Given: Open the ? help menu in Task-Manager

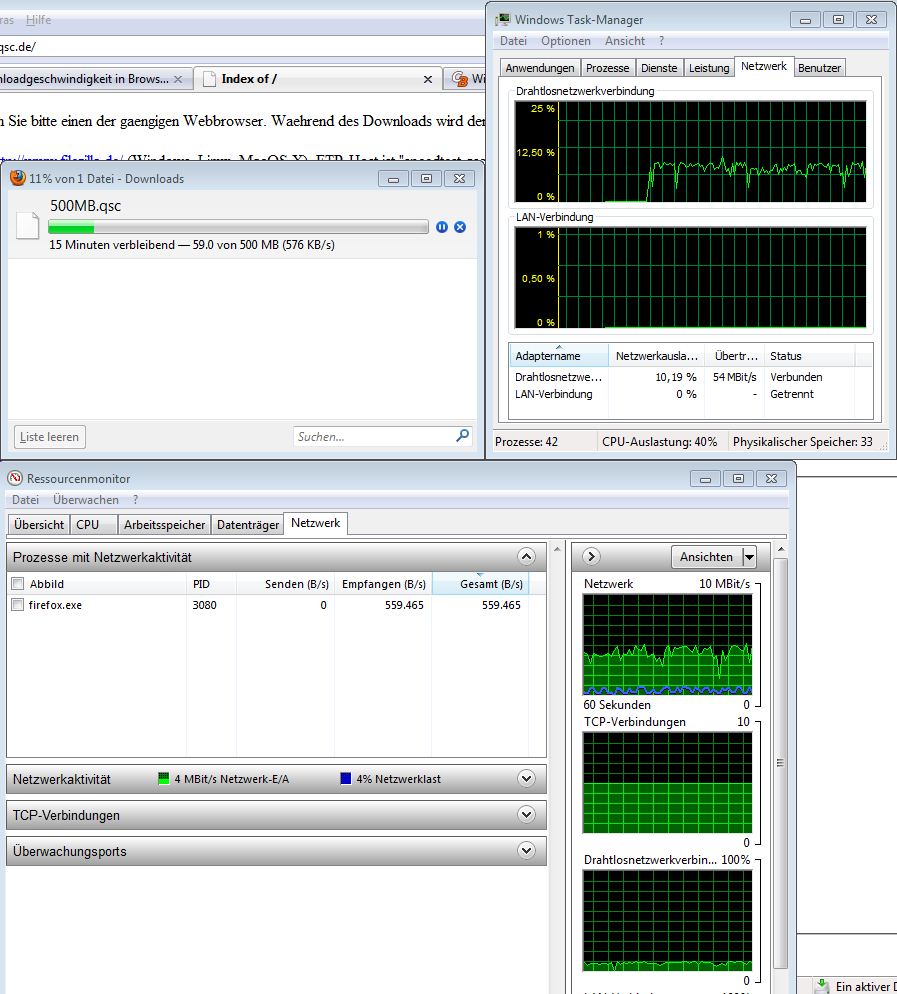Looking at the screenshot, I should coord(661,41).
